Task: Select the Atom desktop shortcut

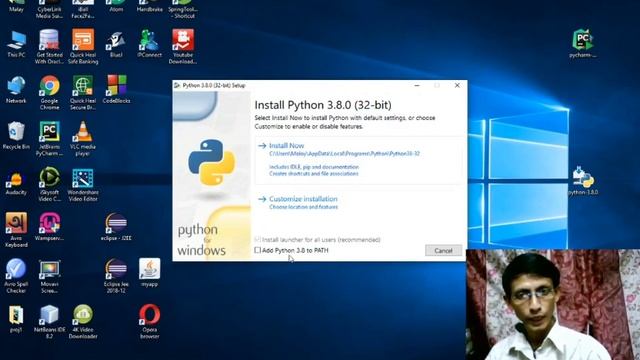Action: click(116, 6)
